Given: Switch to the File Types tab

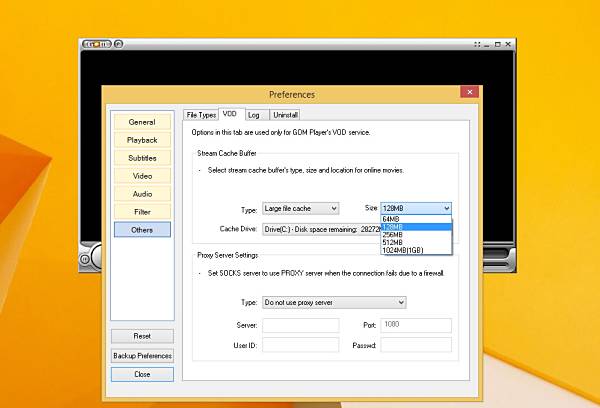Looking at the screenshot, I should coord(201,115).
